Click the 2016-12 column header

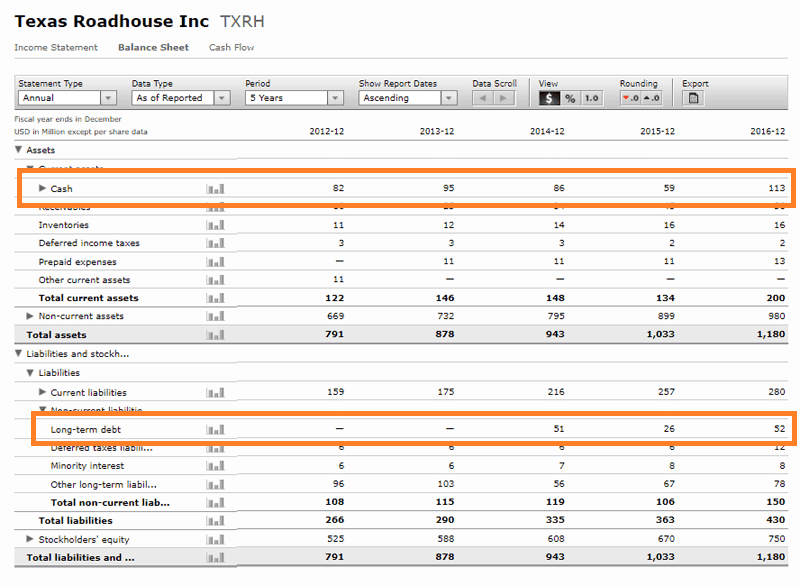point(767,131)
